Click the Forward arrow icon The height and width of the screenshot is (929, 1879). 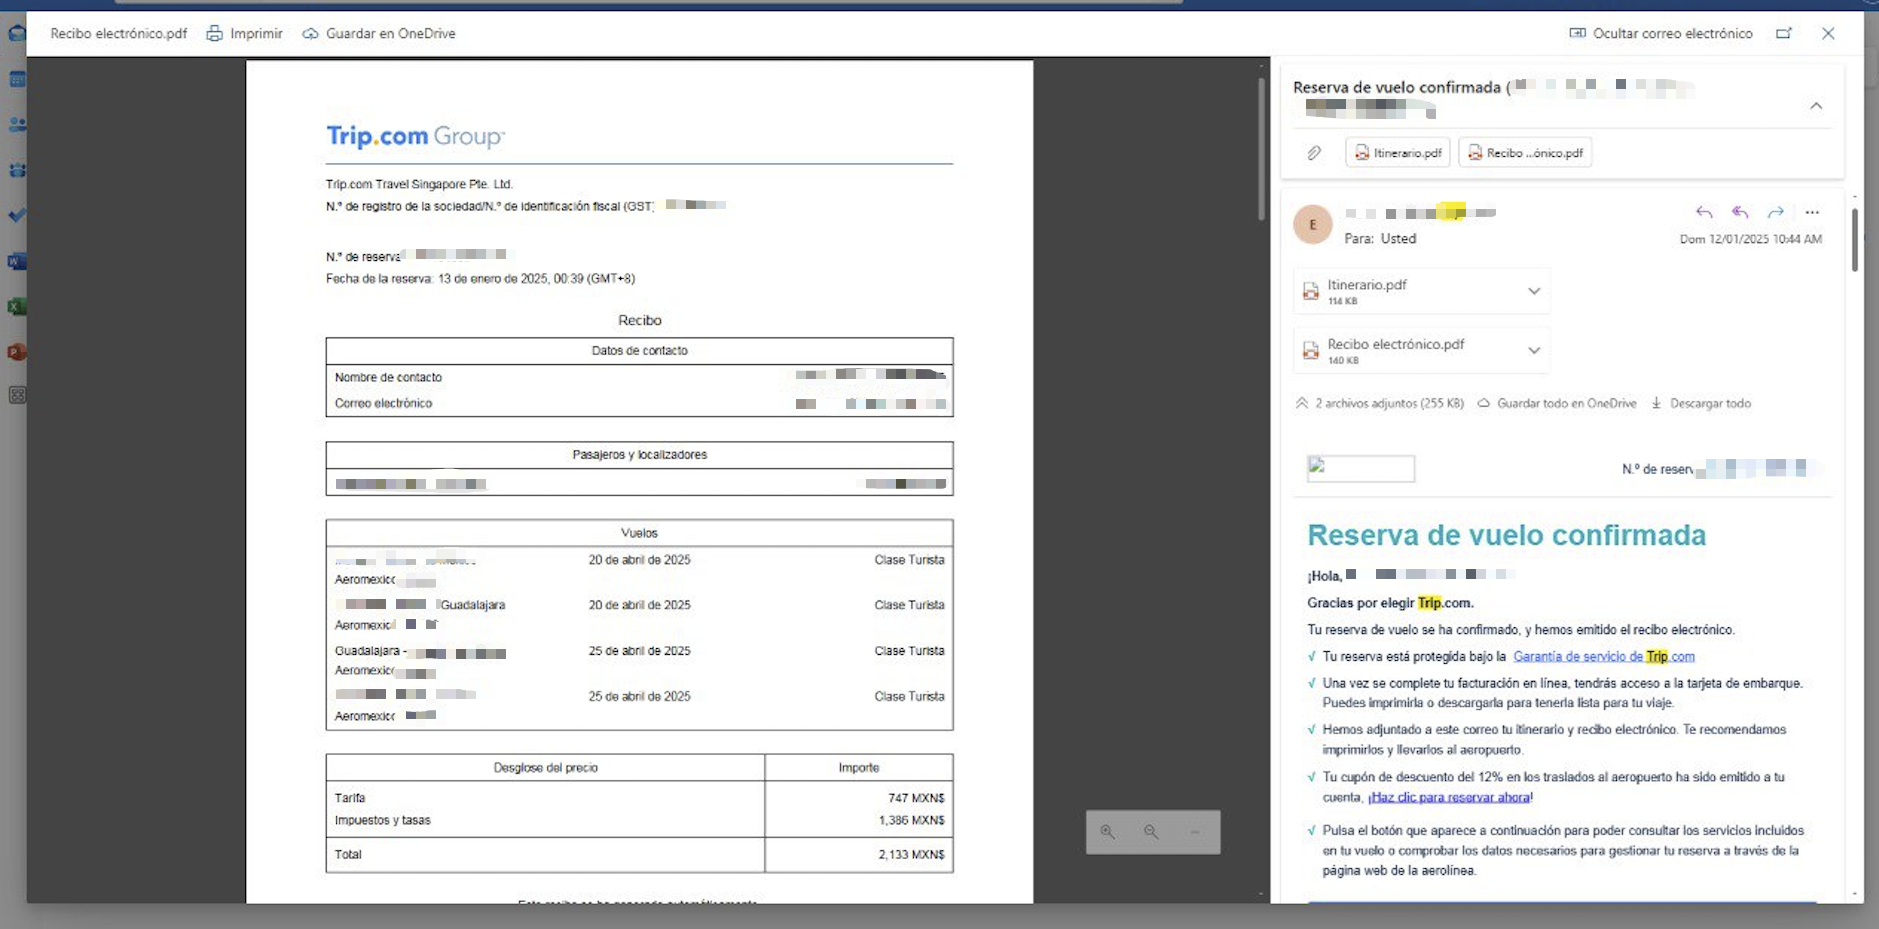tap(1776, 212)
